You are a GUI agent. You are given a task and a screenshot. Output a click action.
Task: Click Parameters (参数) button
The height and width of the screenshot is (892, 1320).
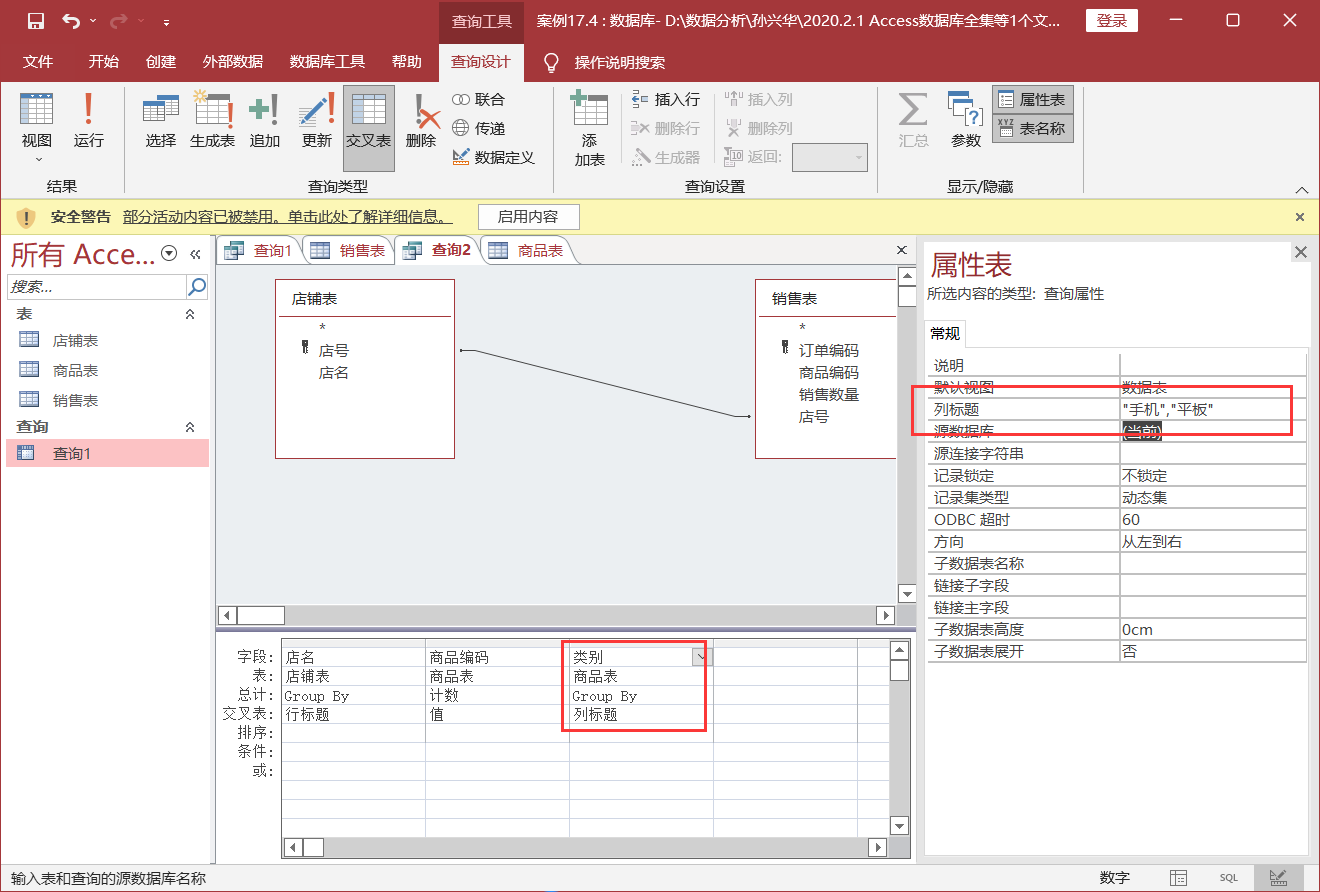[965, 122]
